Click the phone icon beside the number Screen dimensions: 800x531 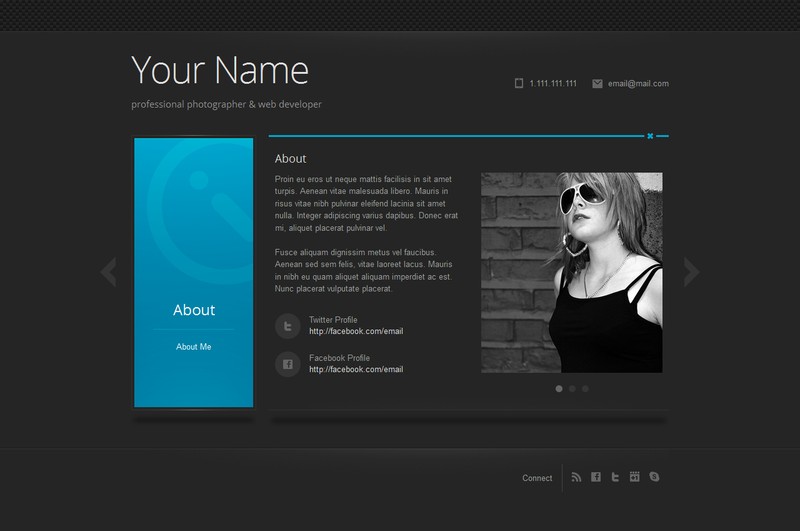coord(519,84)
